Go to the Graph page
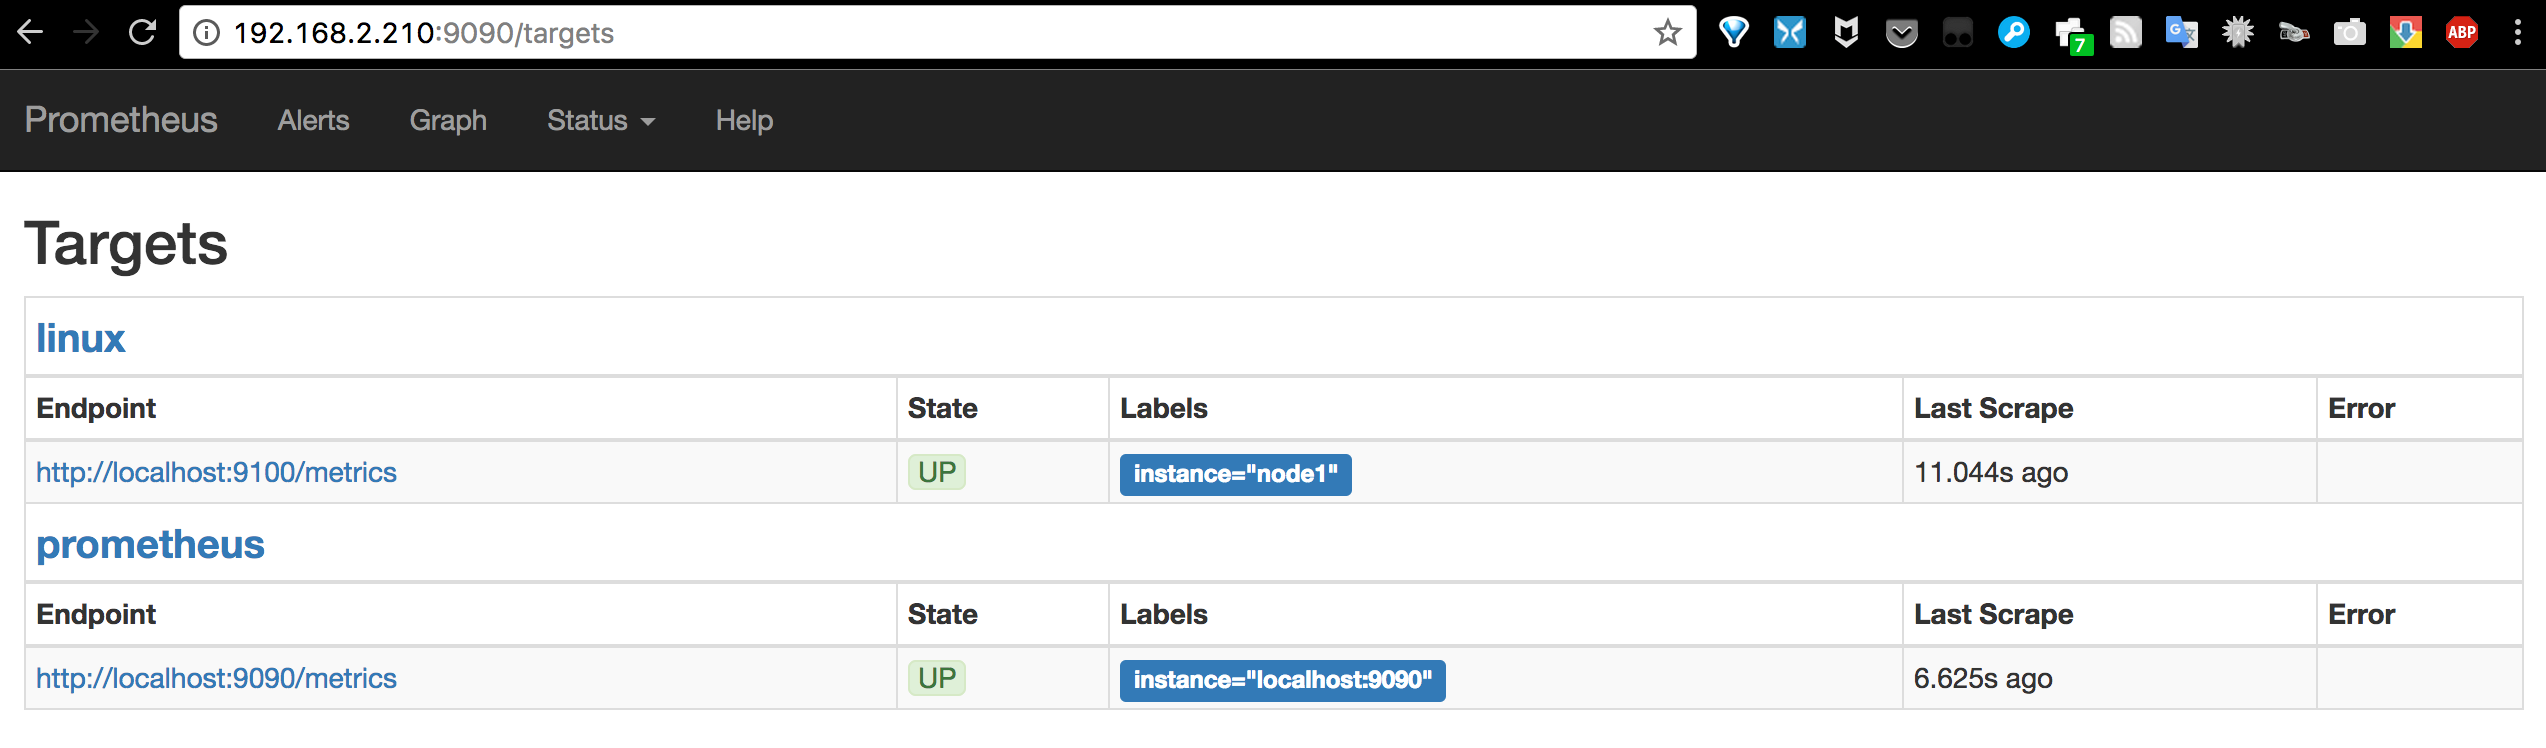 coord(448,121)
